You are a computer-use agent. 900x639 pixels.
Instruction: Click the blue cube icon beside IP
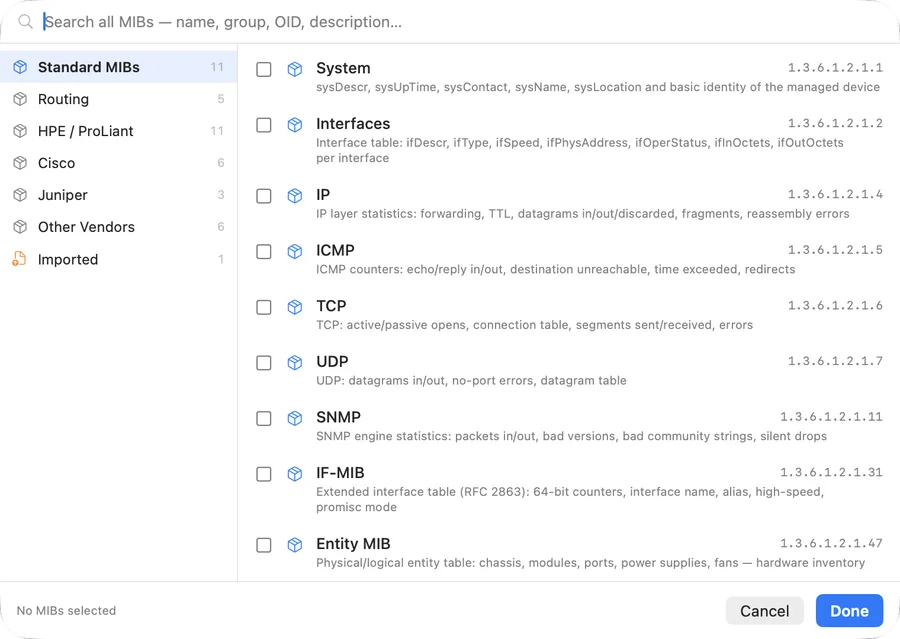[295, 196]
